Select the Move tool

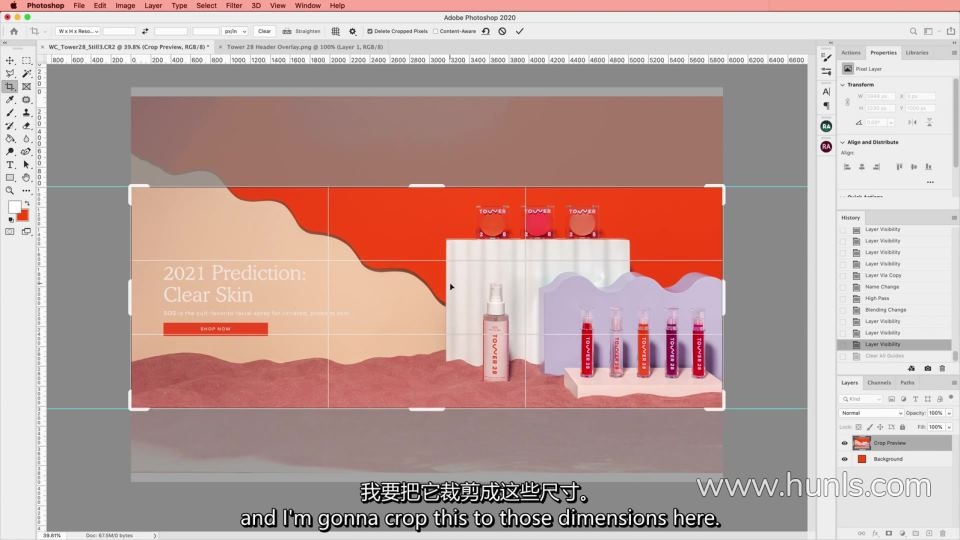tap(10, 61)
